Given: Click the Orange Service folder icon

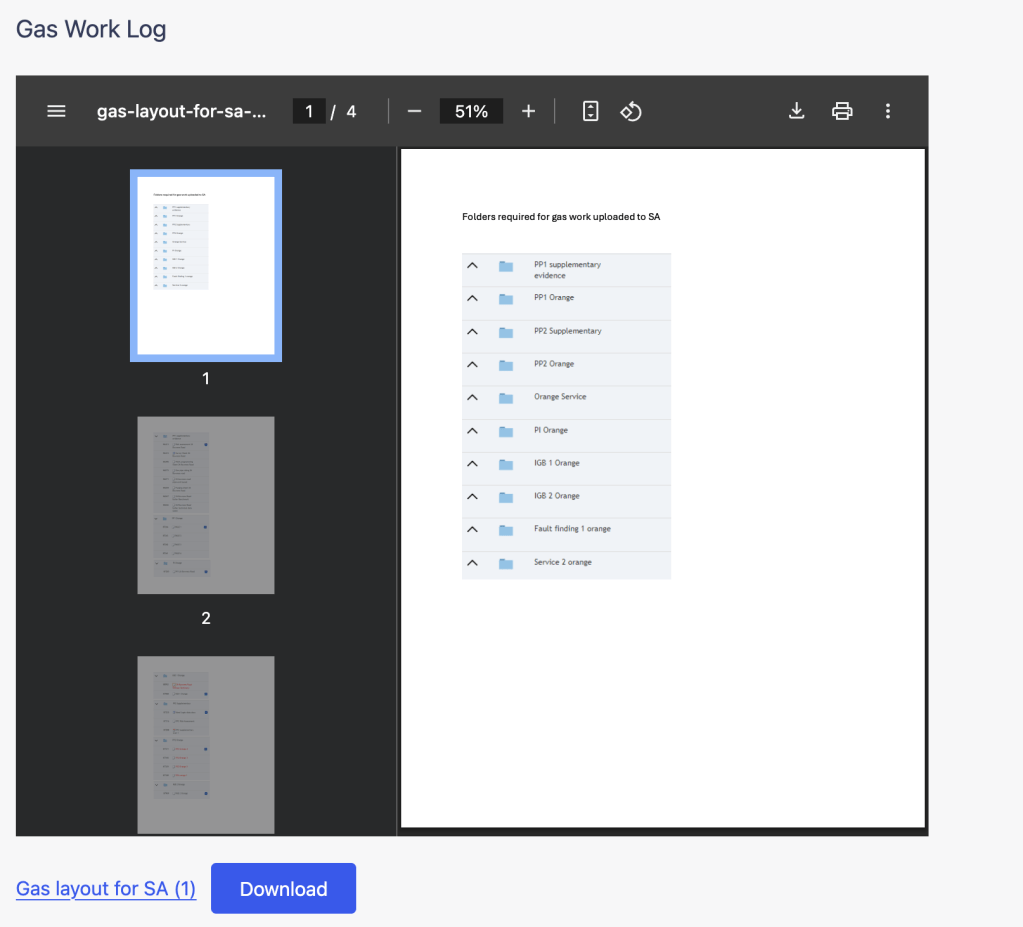Looking at the screenshot, I should pos(506,398).
